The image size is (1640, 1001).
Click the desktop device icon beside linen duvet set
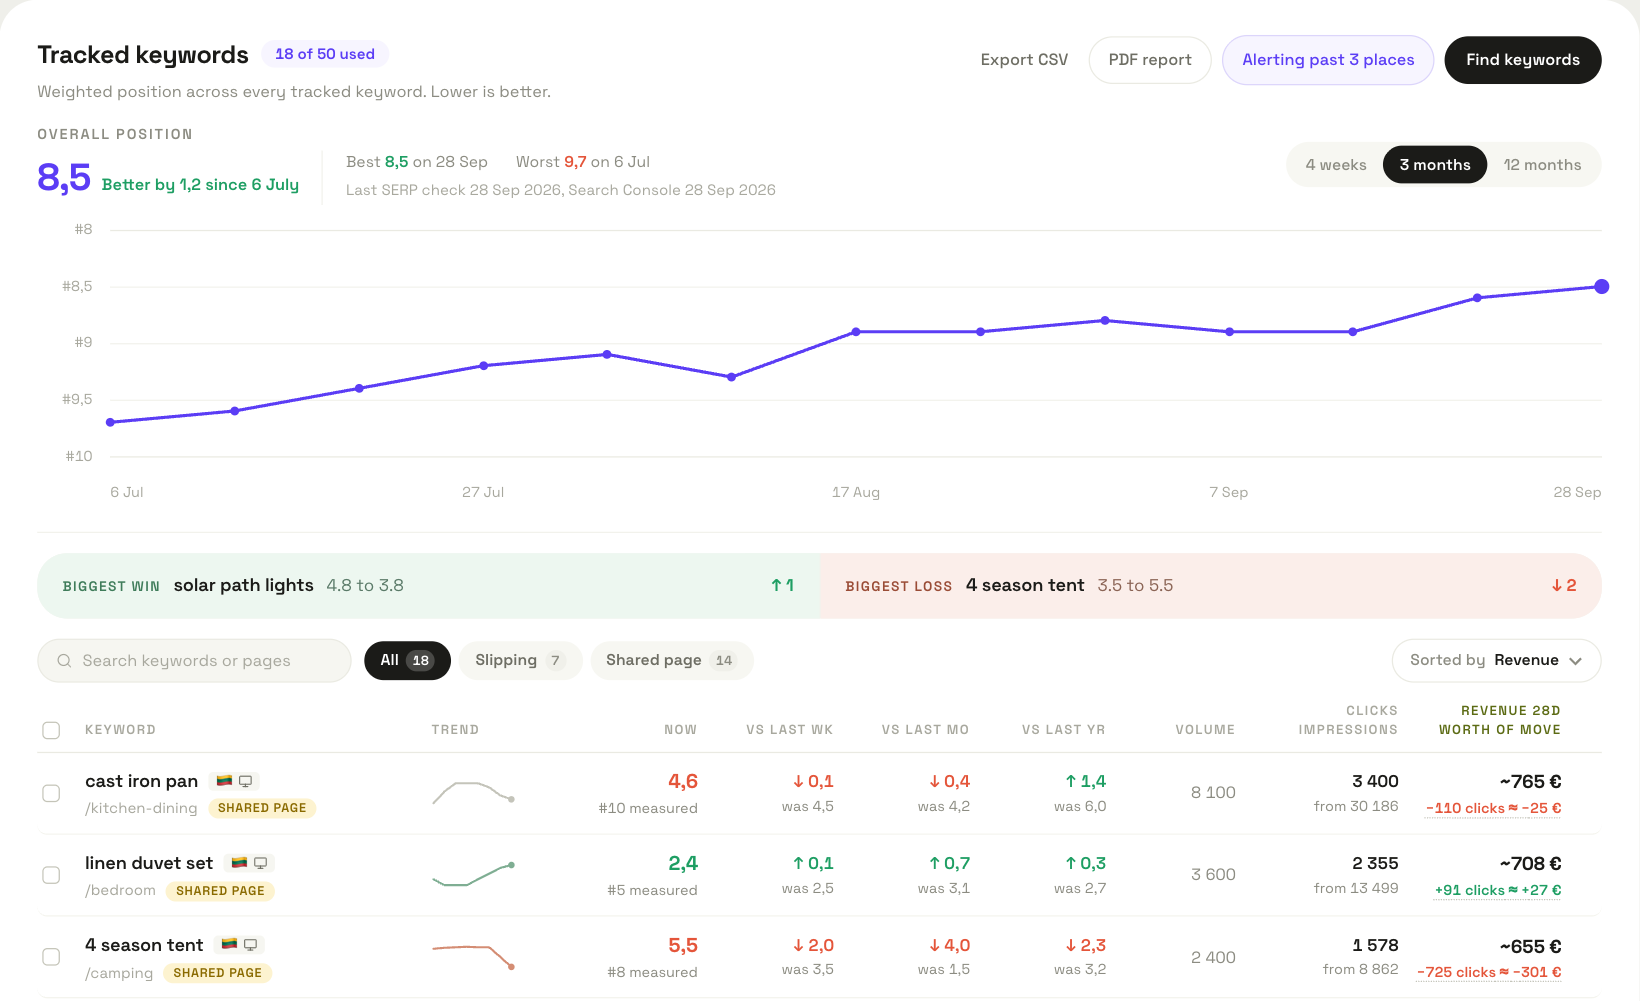click(260, 863)
